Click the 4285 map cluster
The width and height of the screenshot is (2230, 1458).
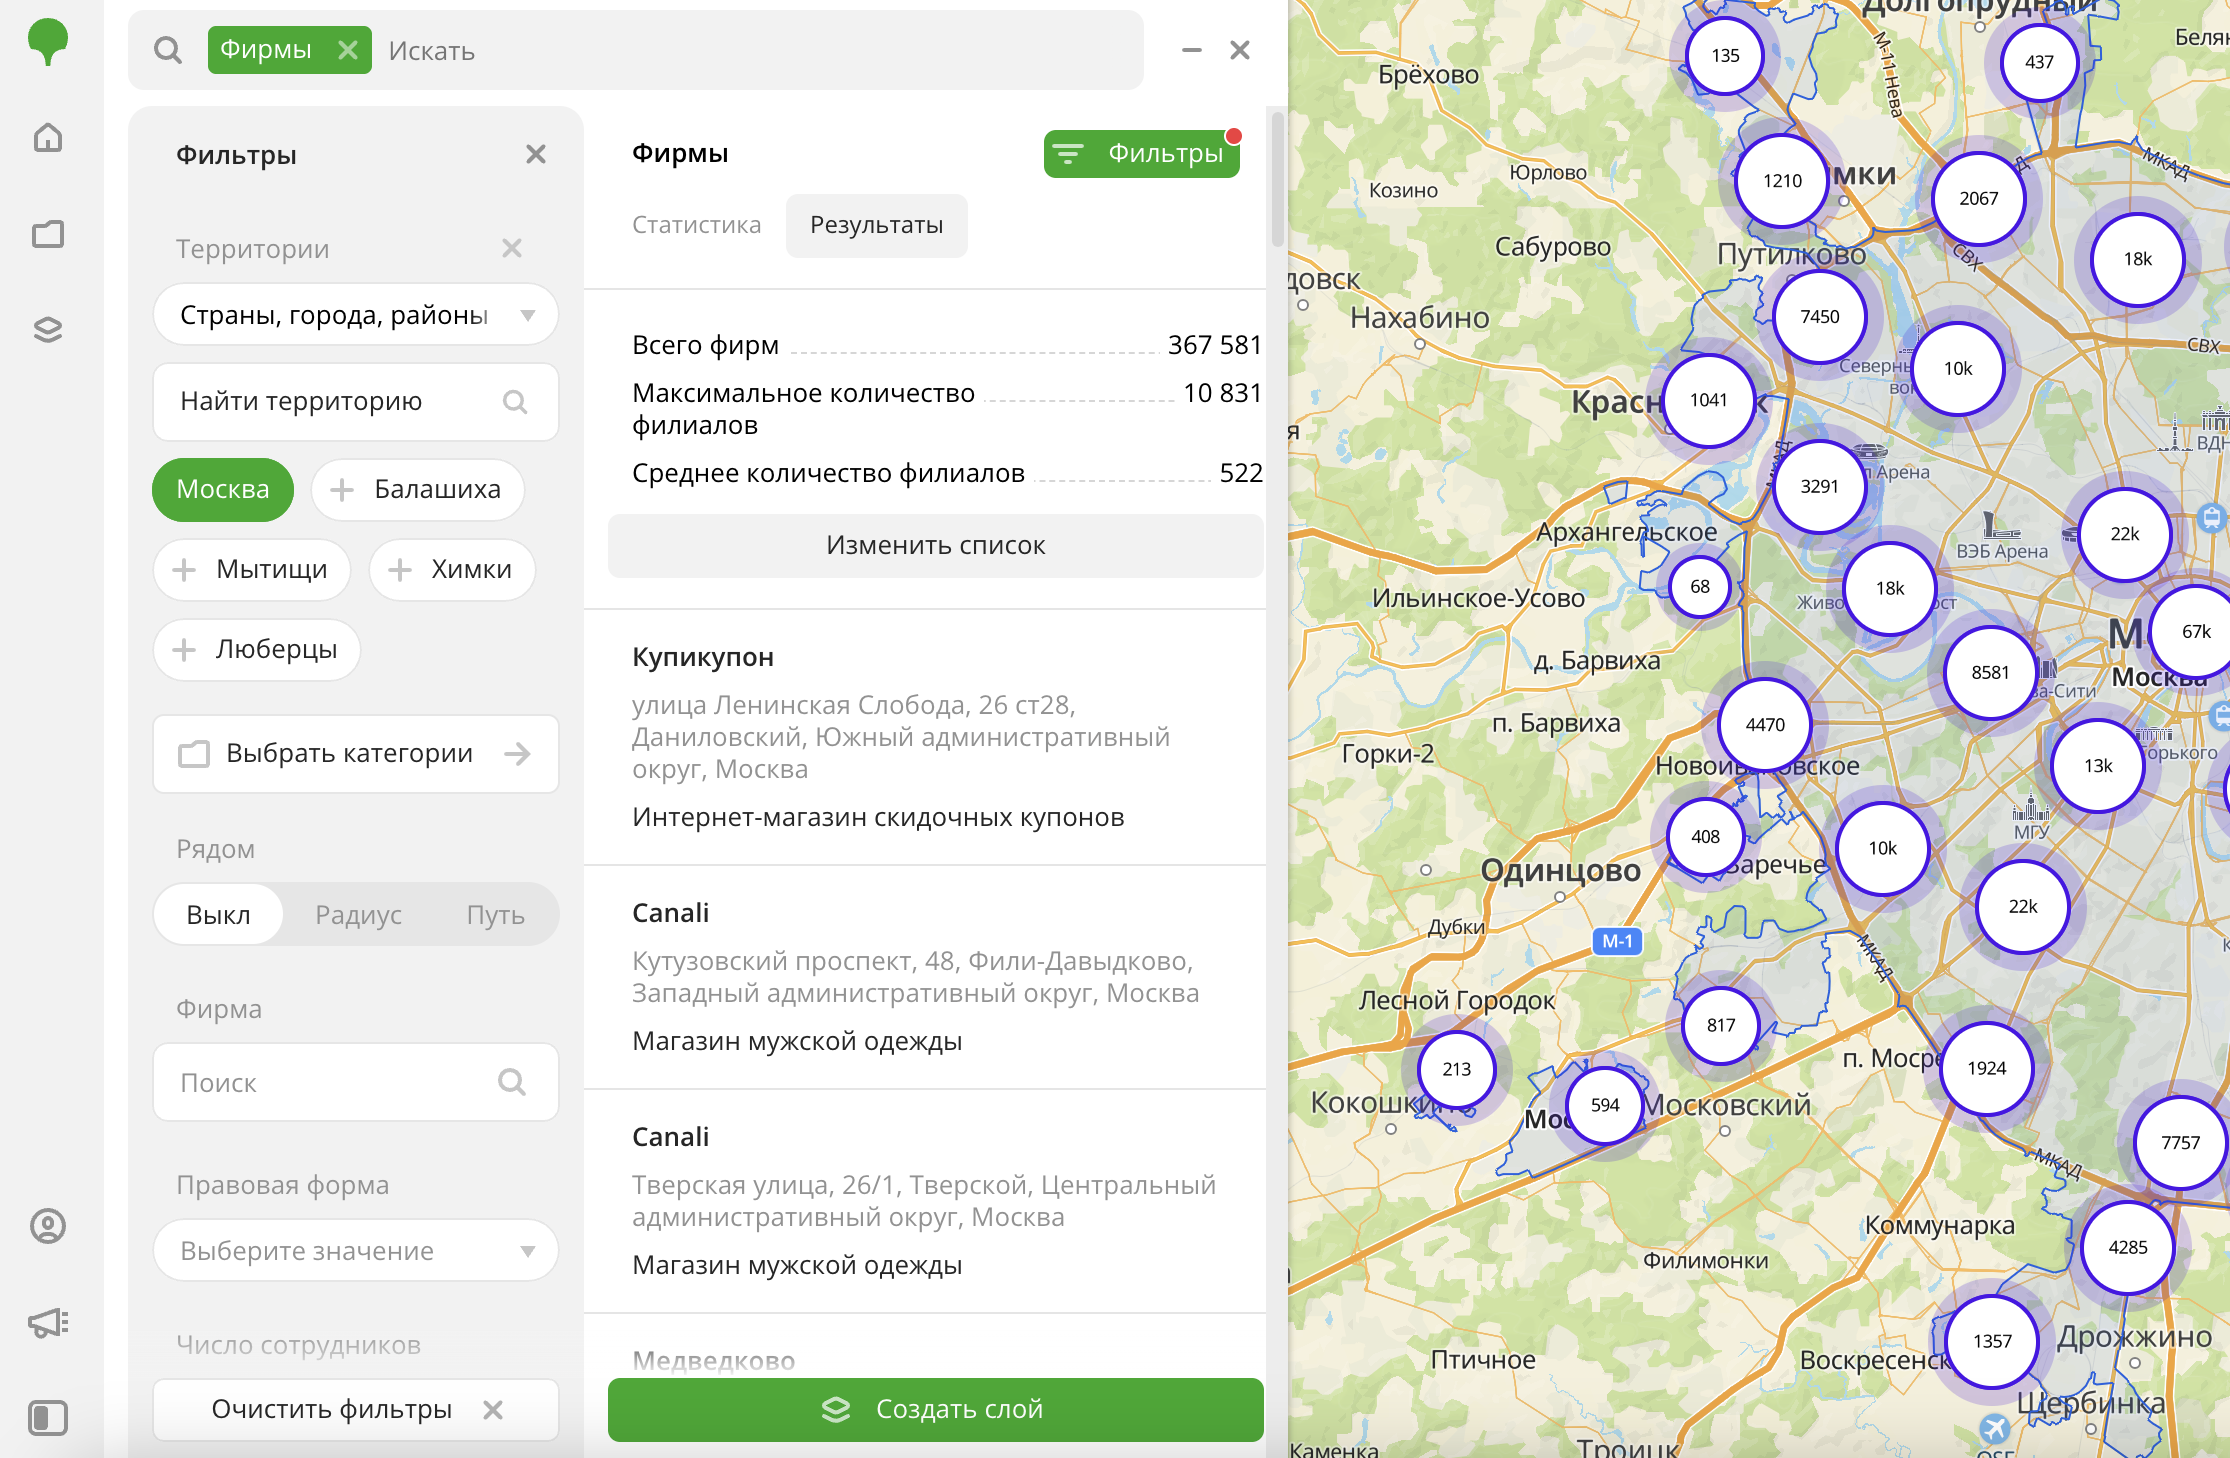pos(2128,1248)
